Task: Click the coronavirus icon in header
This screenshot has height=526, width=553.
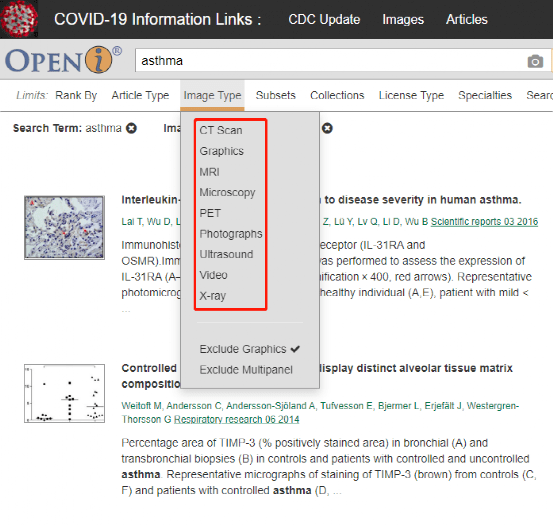Action: click(19, 19)
